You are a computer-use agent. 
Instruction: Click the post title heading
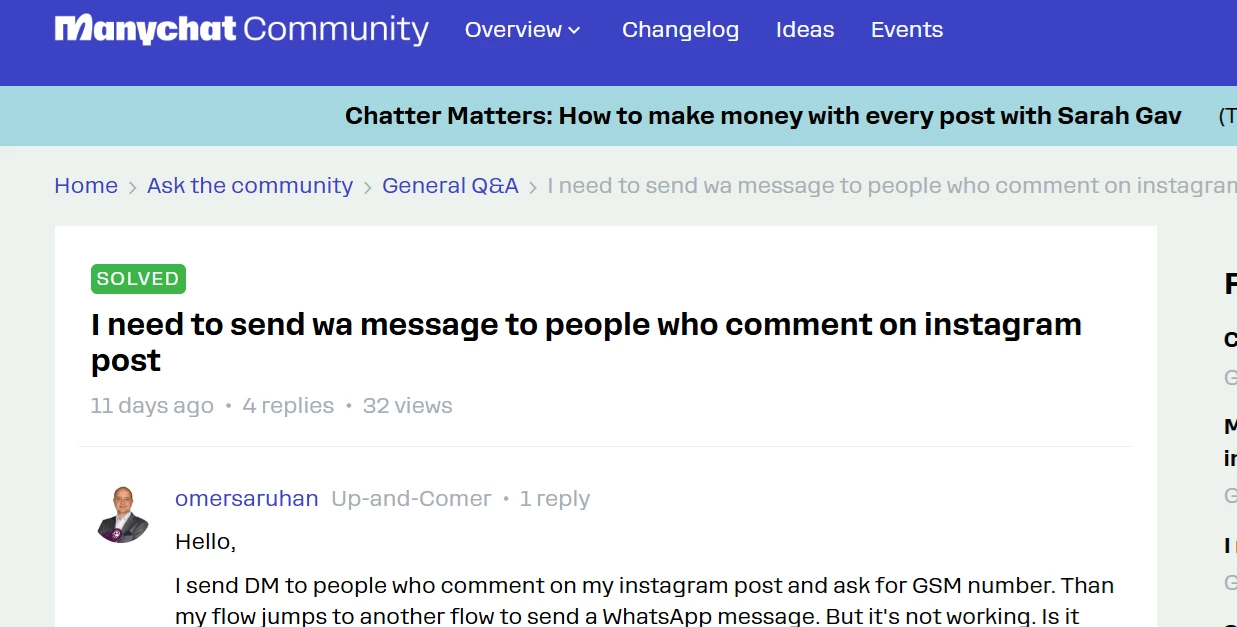pos(586,342)
